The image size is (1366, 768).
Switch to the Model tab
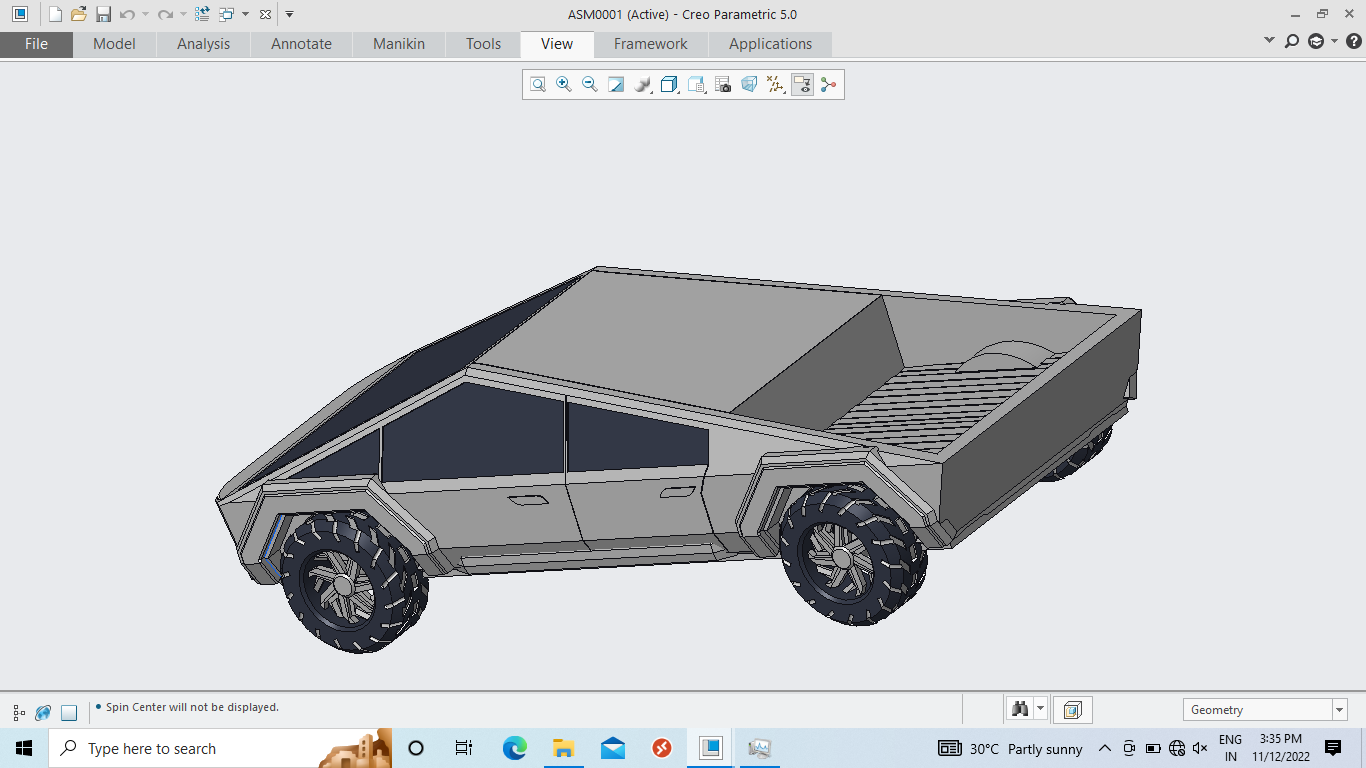[114, 44]
